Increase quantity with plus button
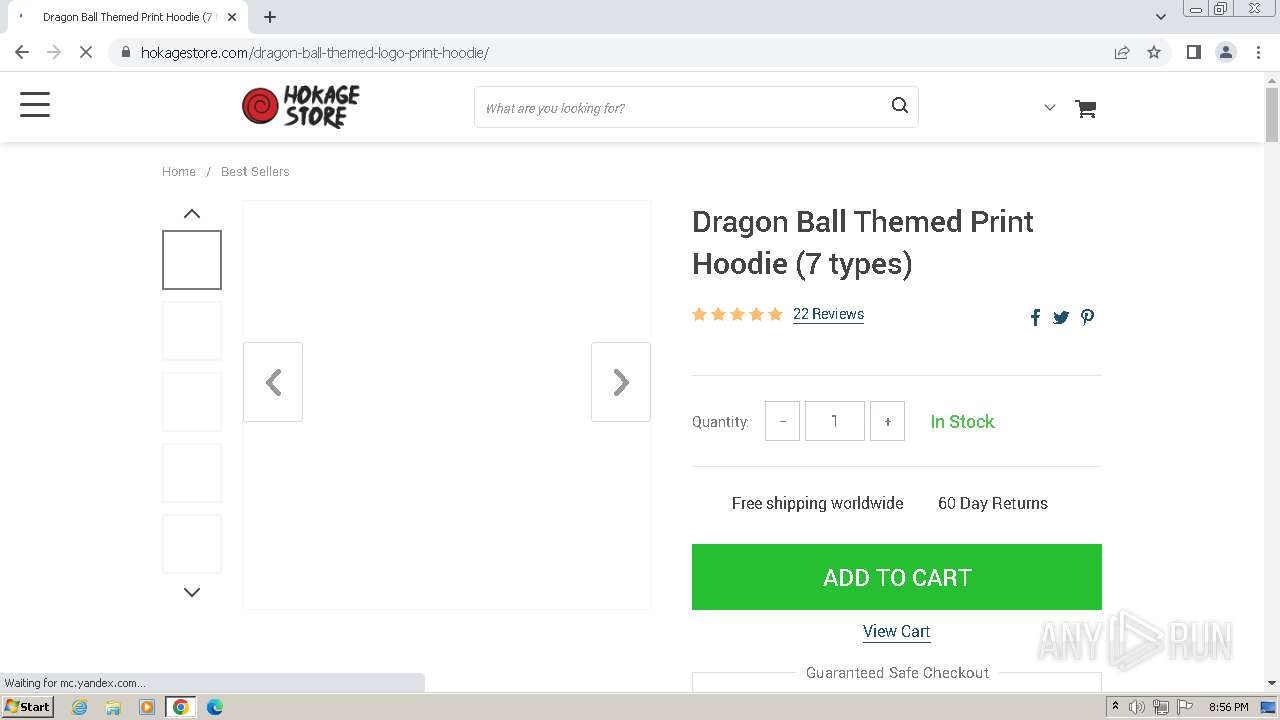 (887, 421)
